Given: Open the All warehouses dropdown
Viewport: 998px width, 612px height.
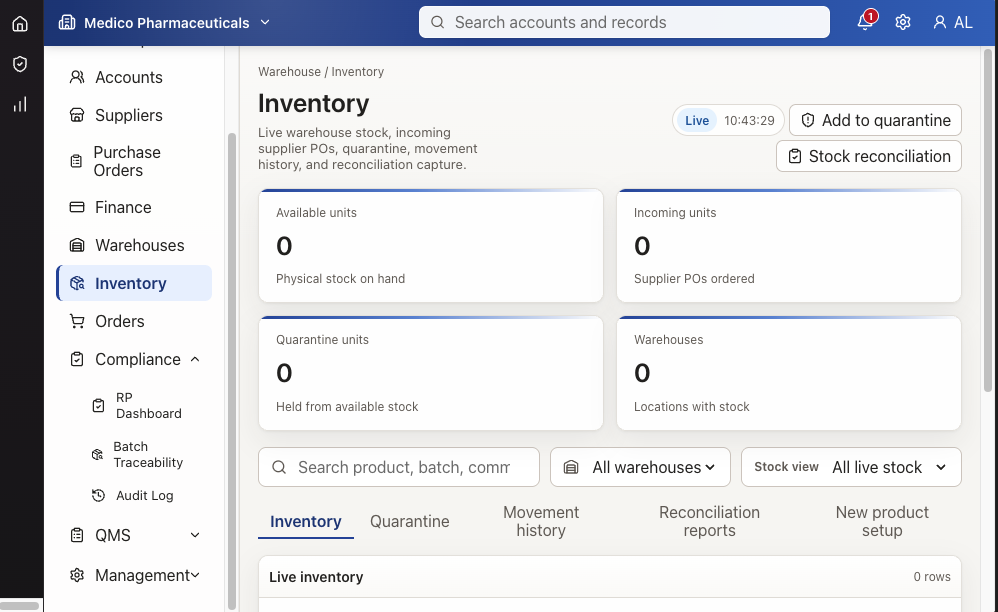Looking at the screenshot, I should click(640, 467).
